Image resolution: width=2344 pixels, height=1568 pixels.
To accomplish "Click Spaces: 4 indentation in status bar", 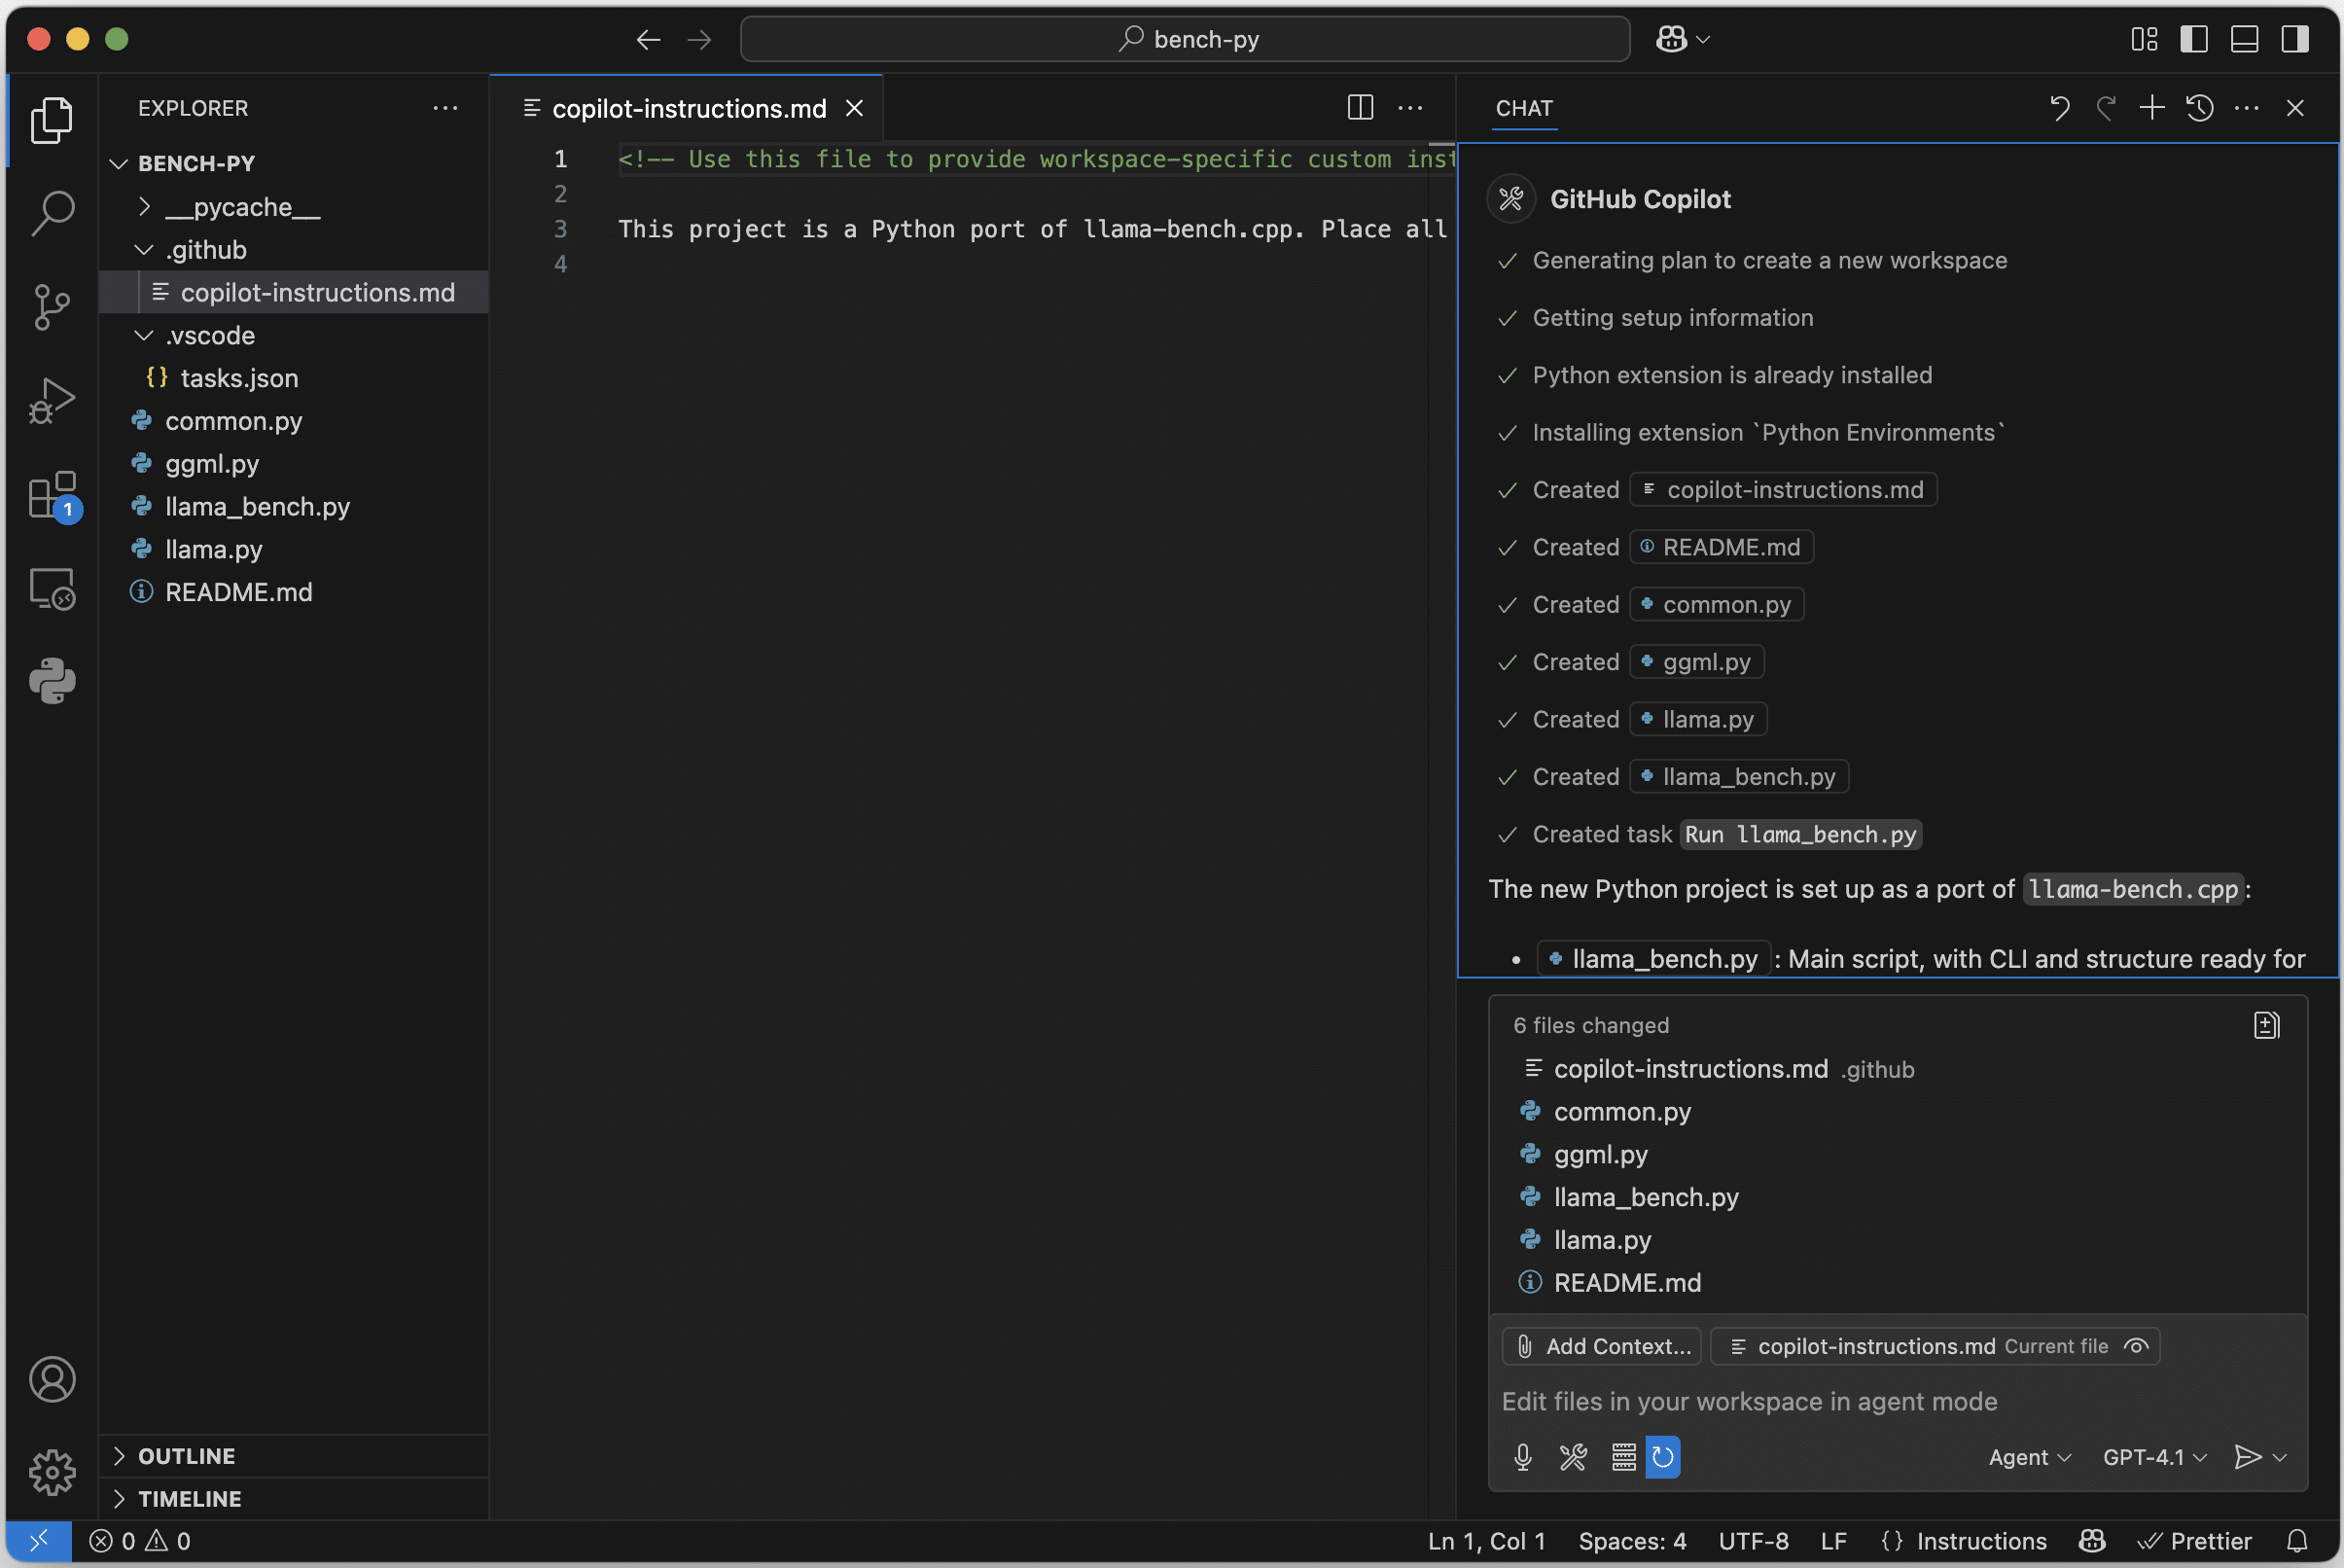I will (x=1632, y=1541).
